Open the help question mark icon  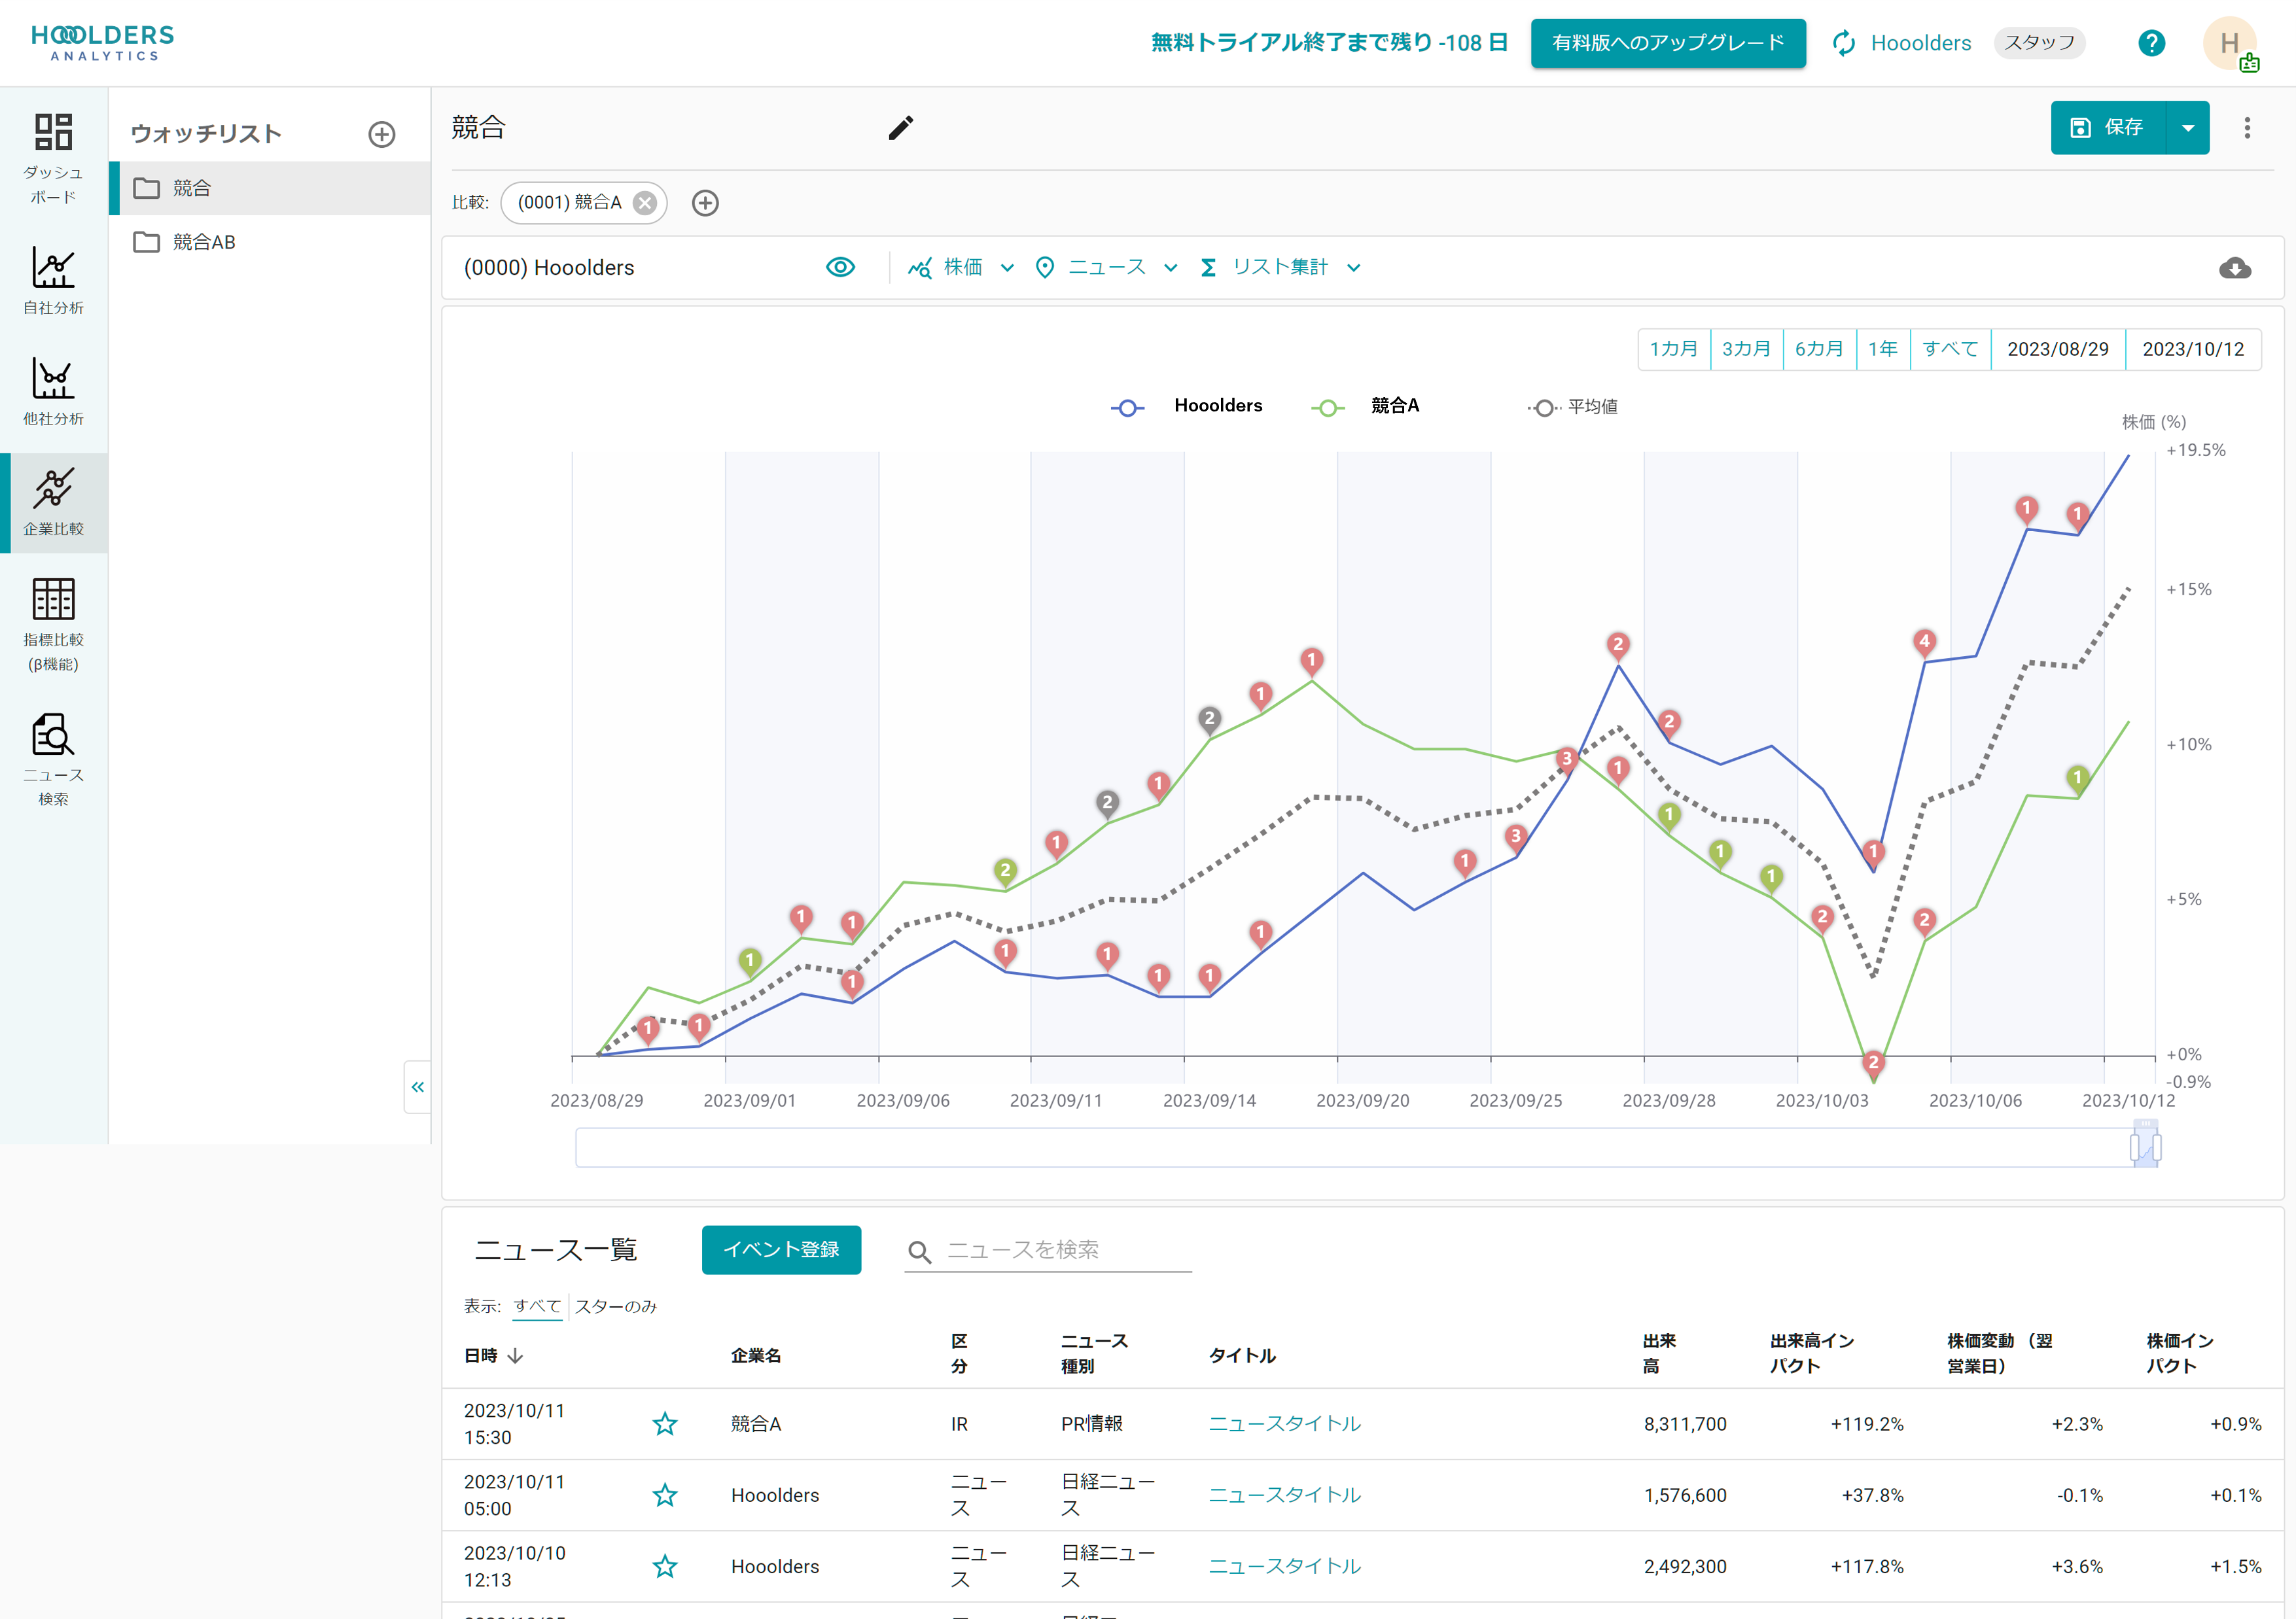tap(2151, 43)
